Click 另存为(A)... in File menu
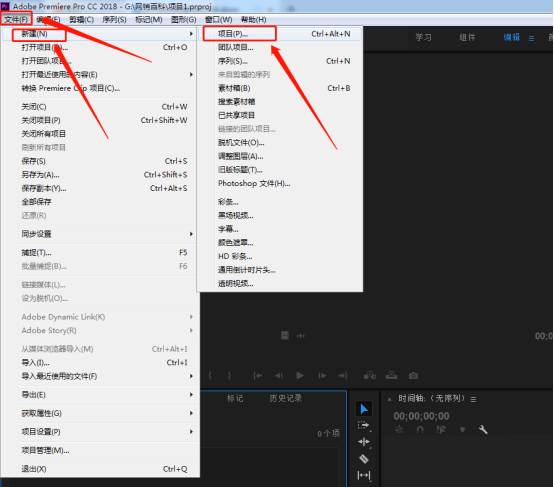 [x=99, y=175]
